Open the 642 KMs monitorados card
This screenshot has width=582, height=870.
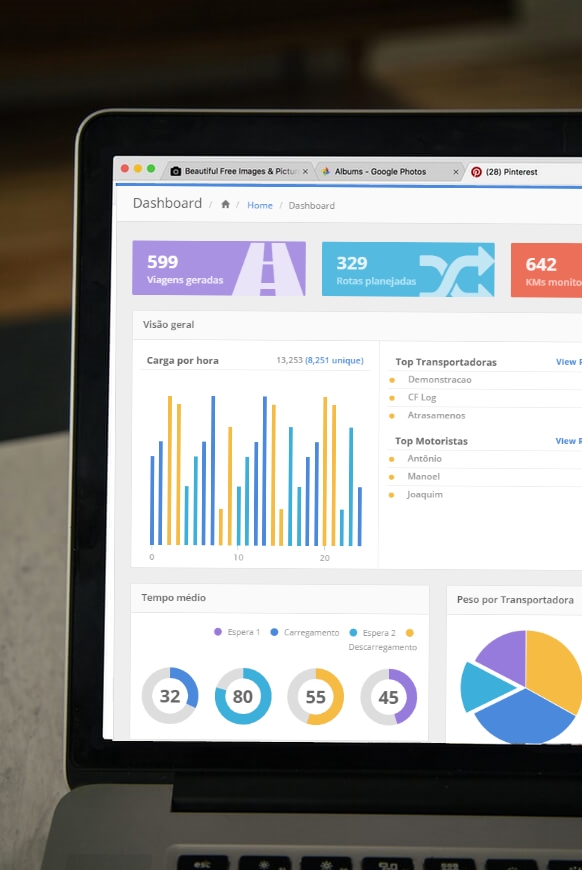pyautogui.click(x=546, y=270)
